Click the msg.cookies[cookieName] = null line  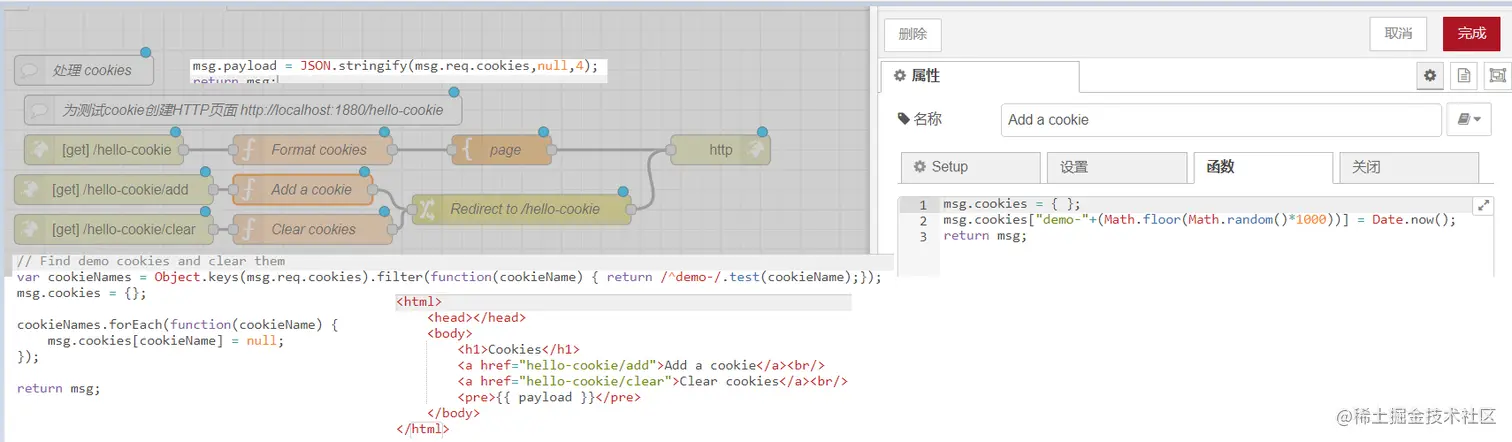tap(166, 340)
